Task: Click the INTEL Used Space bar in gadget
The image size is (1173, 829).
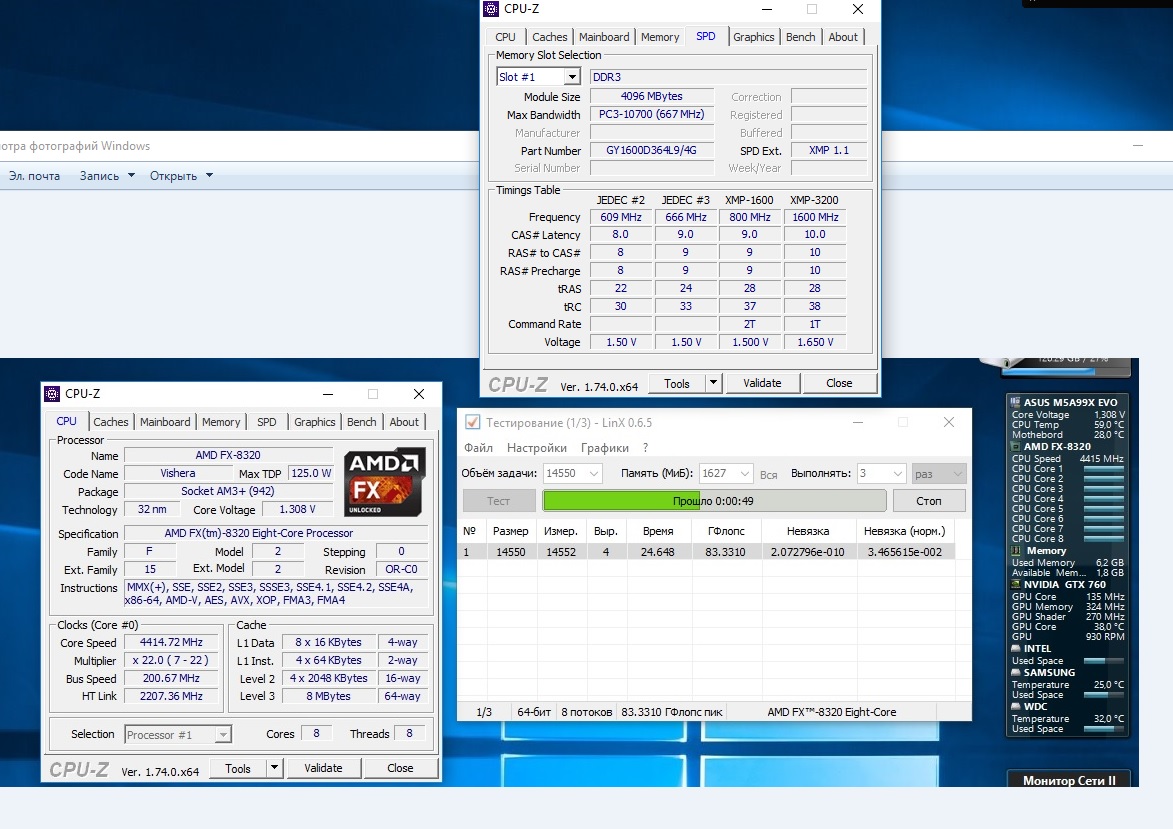Action: [1103, 661]
